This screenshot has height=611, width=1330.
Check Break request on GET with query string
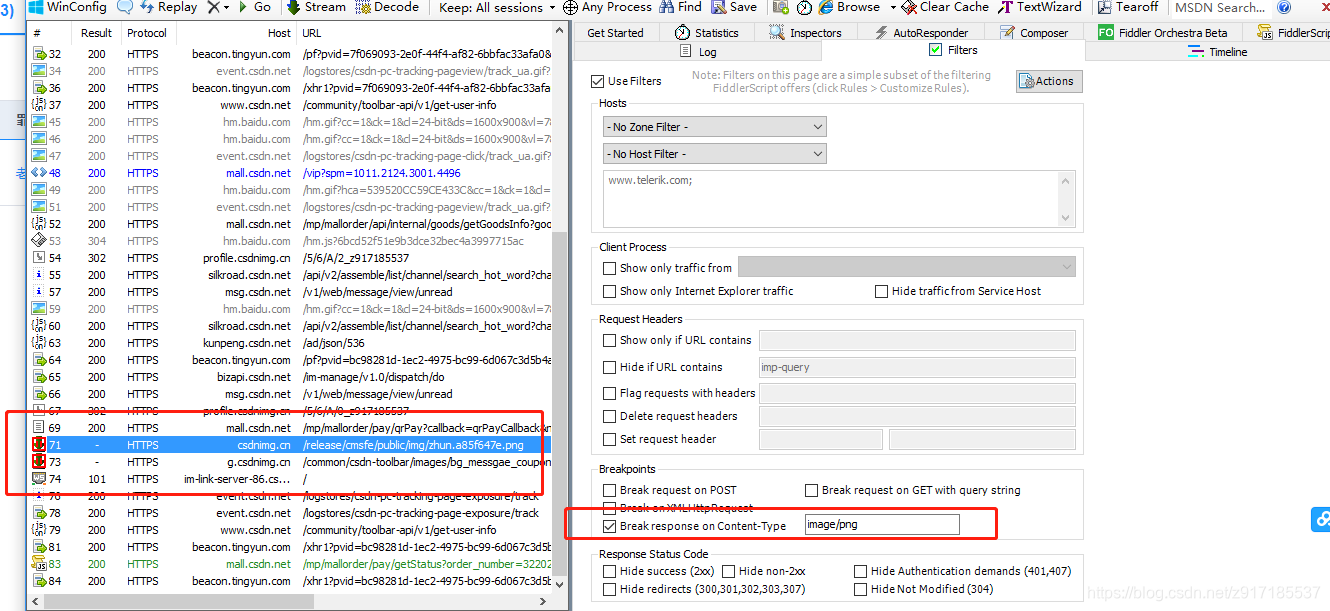pos(812,490)
